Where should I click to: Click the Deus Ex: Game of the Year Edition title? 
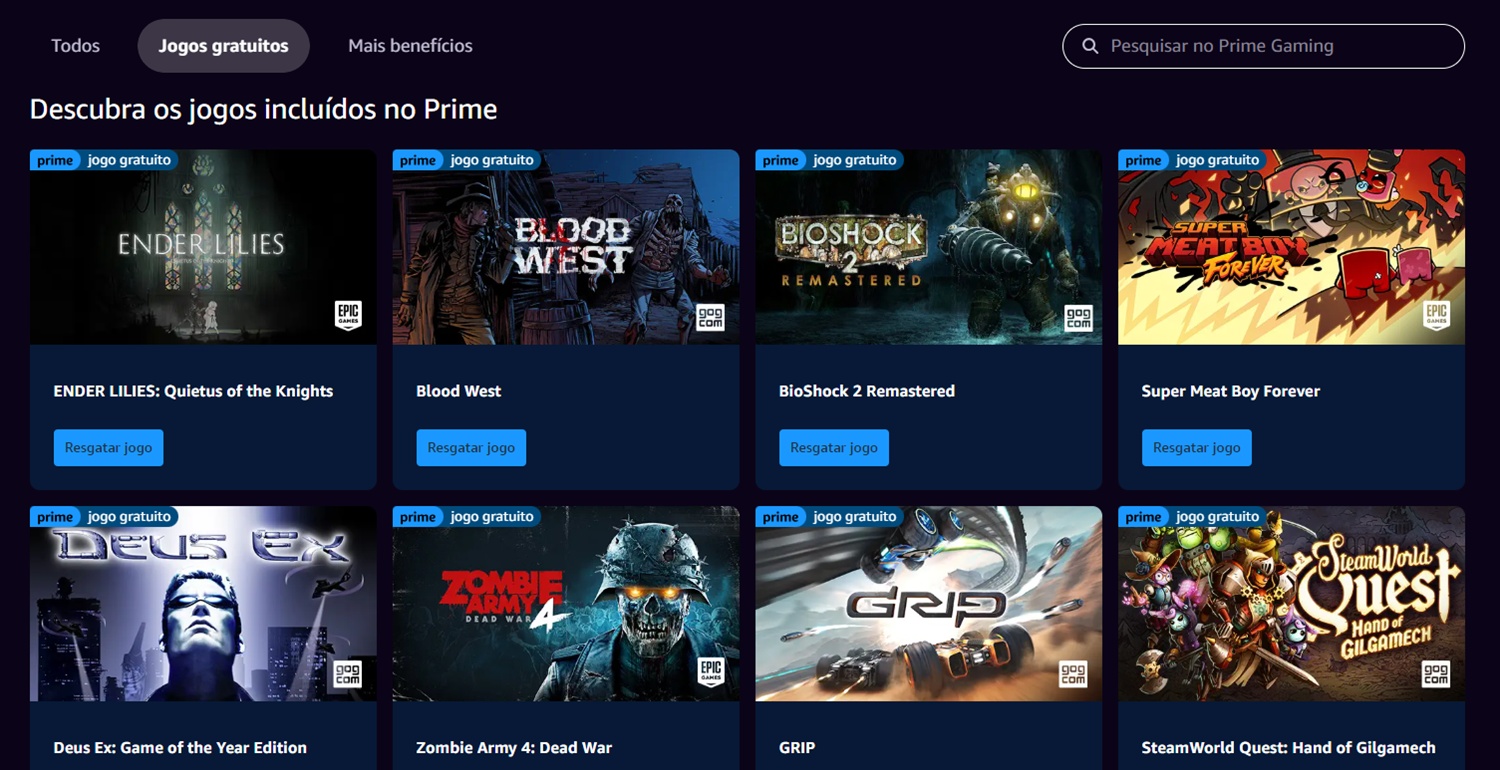[x=180, y=748]
